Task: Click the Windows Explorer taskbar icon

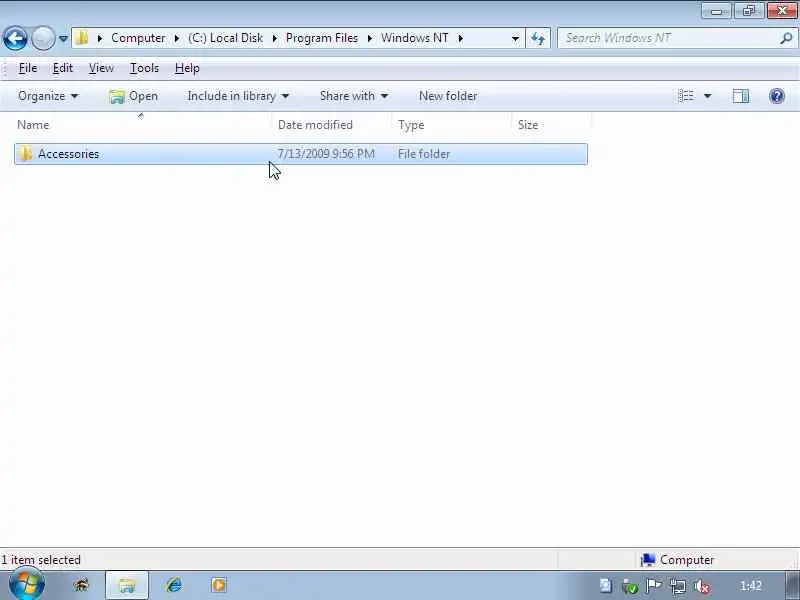Action: coord(127,585)
